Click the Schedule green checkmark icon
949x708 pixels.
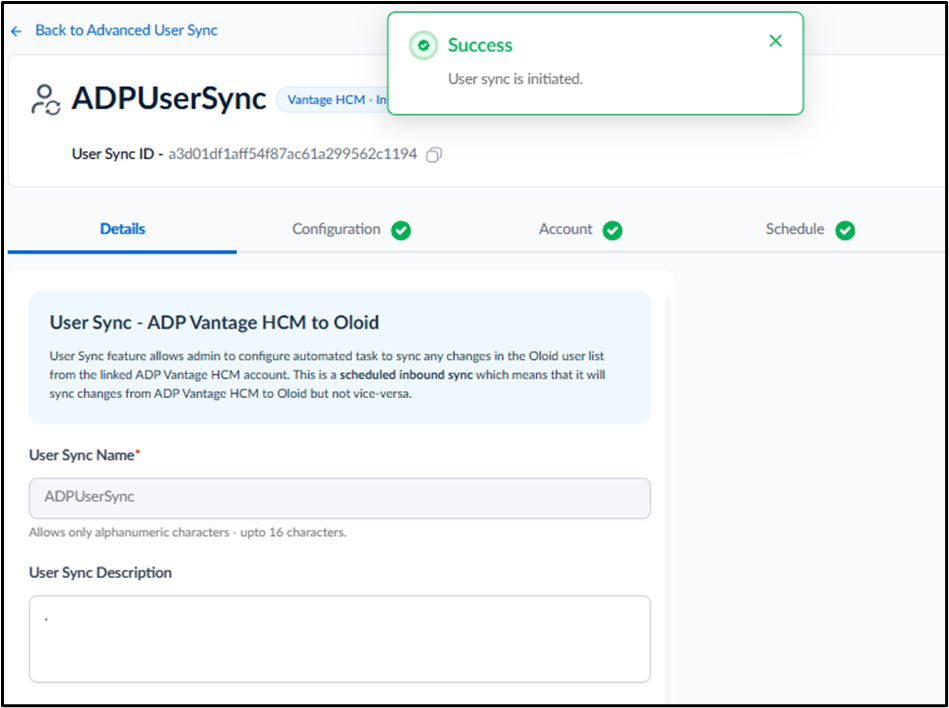click(x=845, y=231)
